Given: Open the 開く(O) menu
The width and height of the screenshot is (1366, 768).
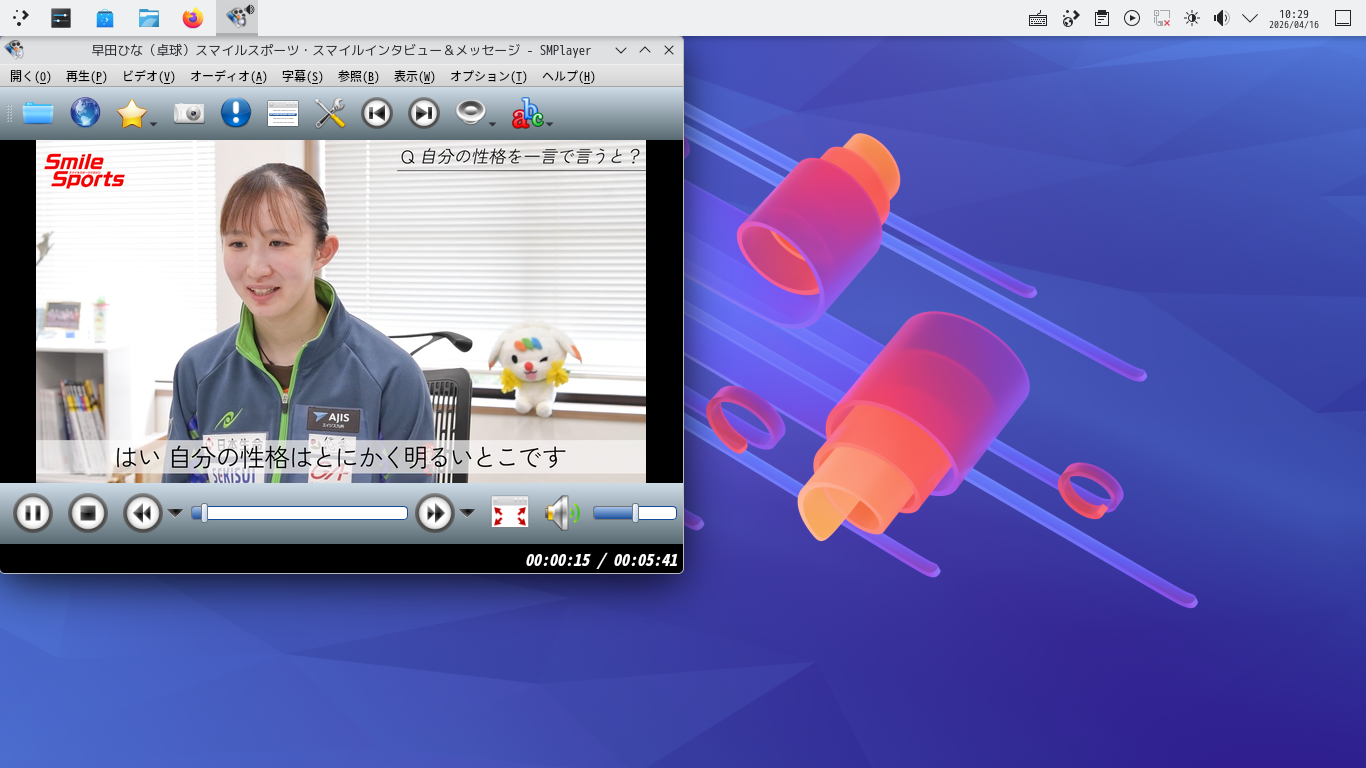Looking at the screenshot, I should point(30,77).
